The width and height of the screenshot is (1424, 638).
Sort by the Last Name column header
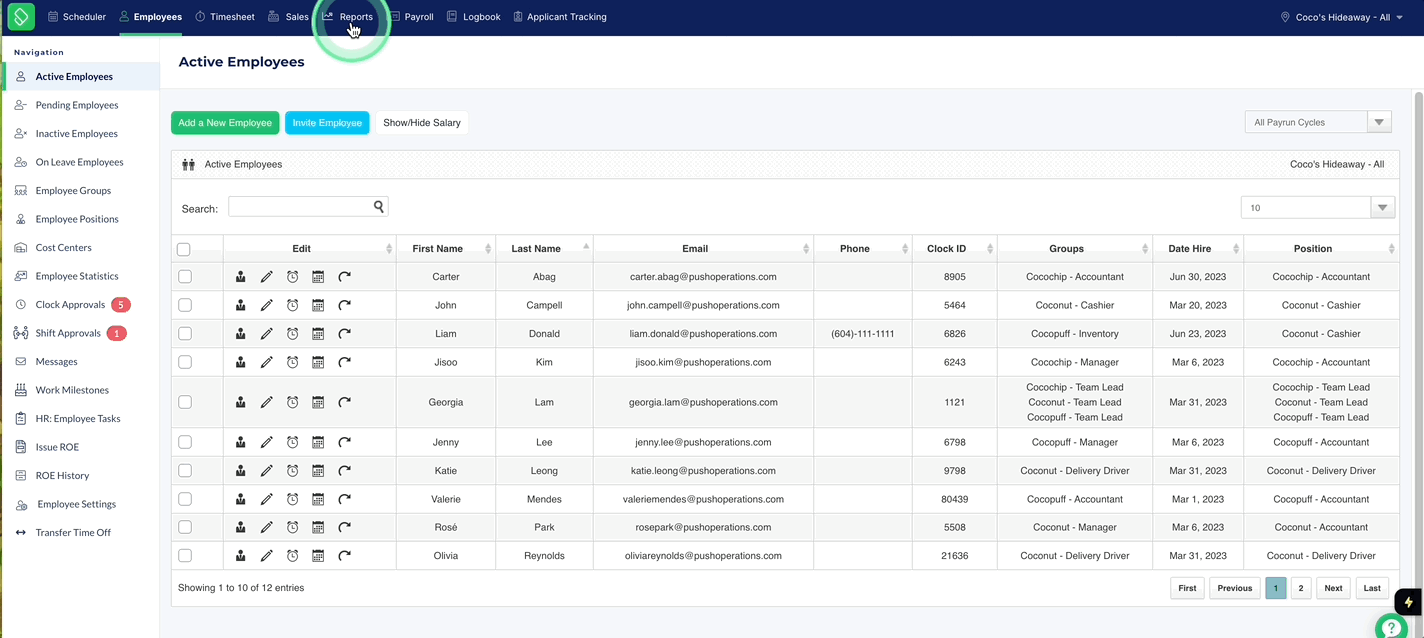pos(544,248)
